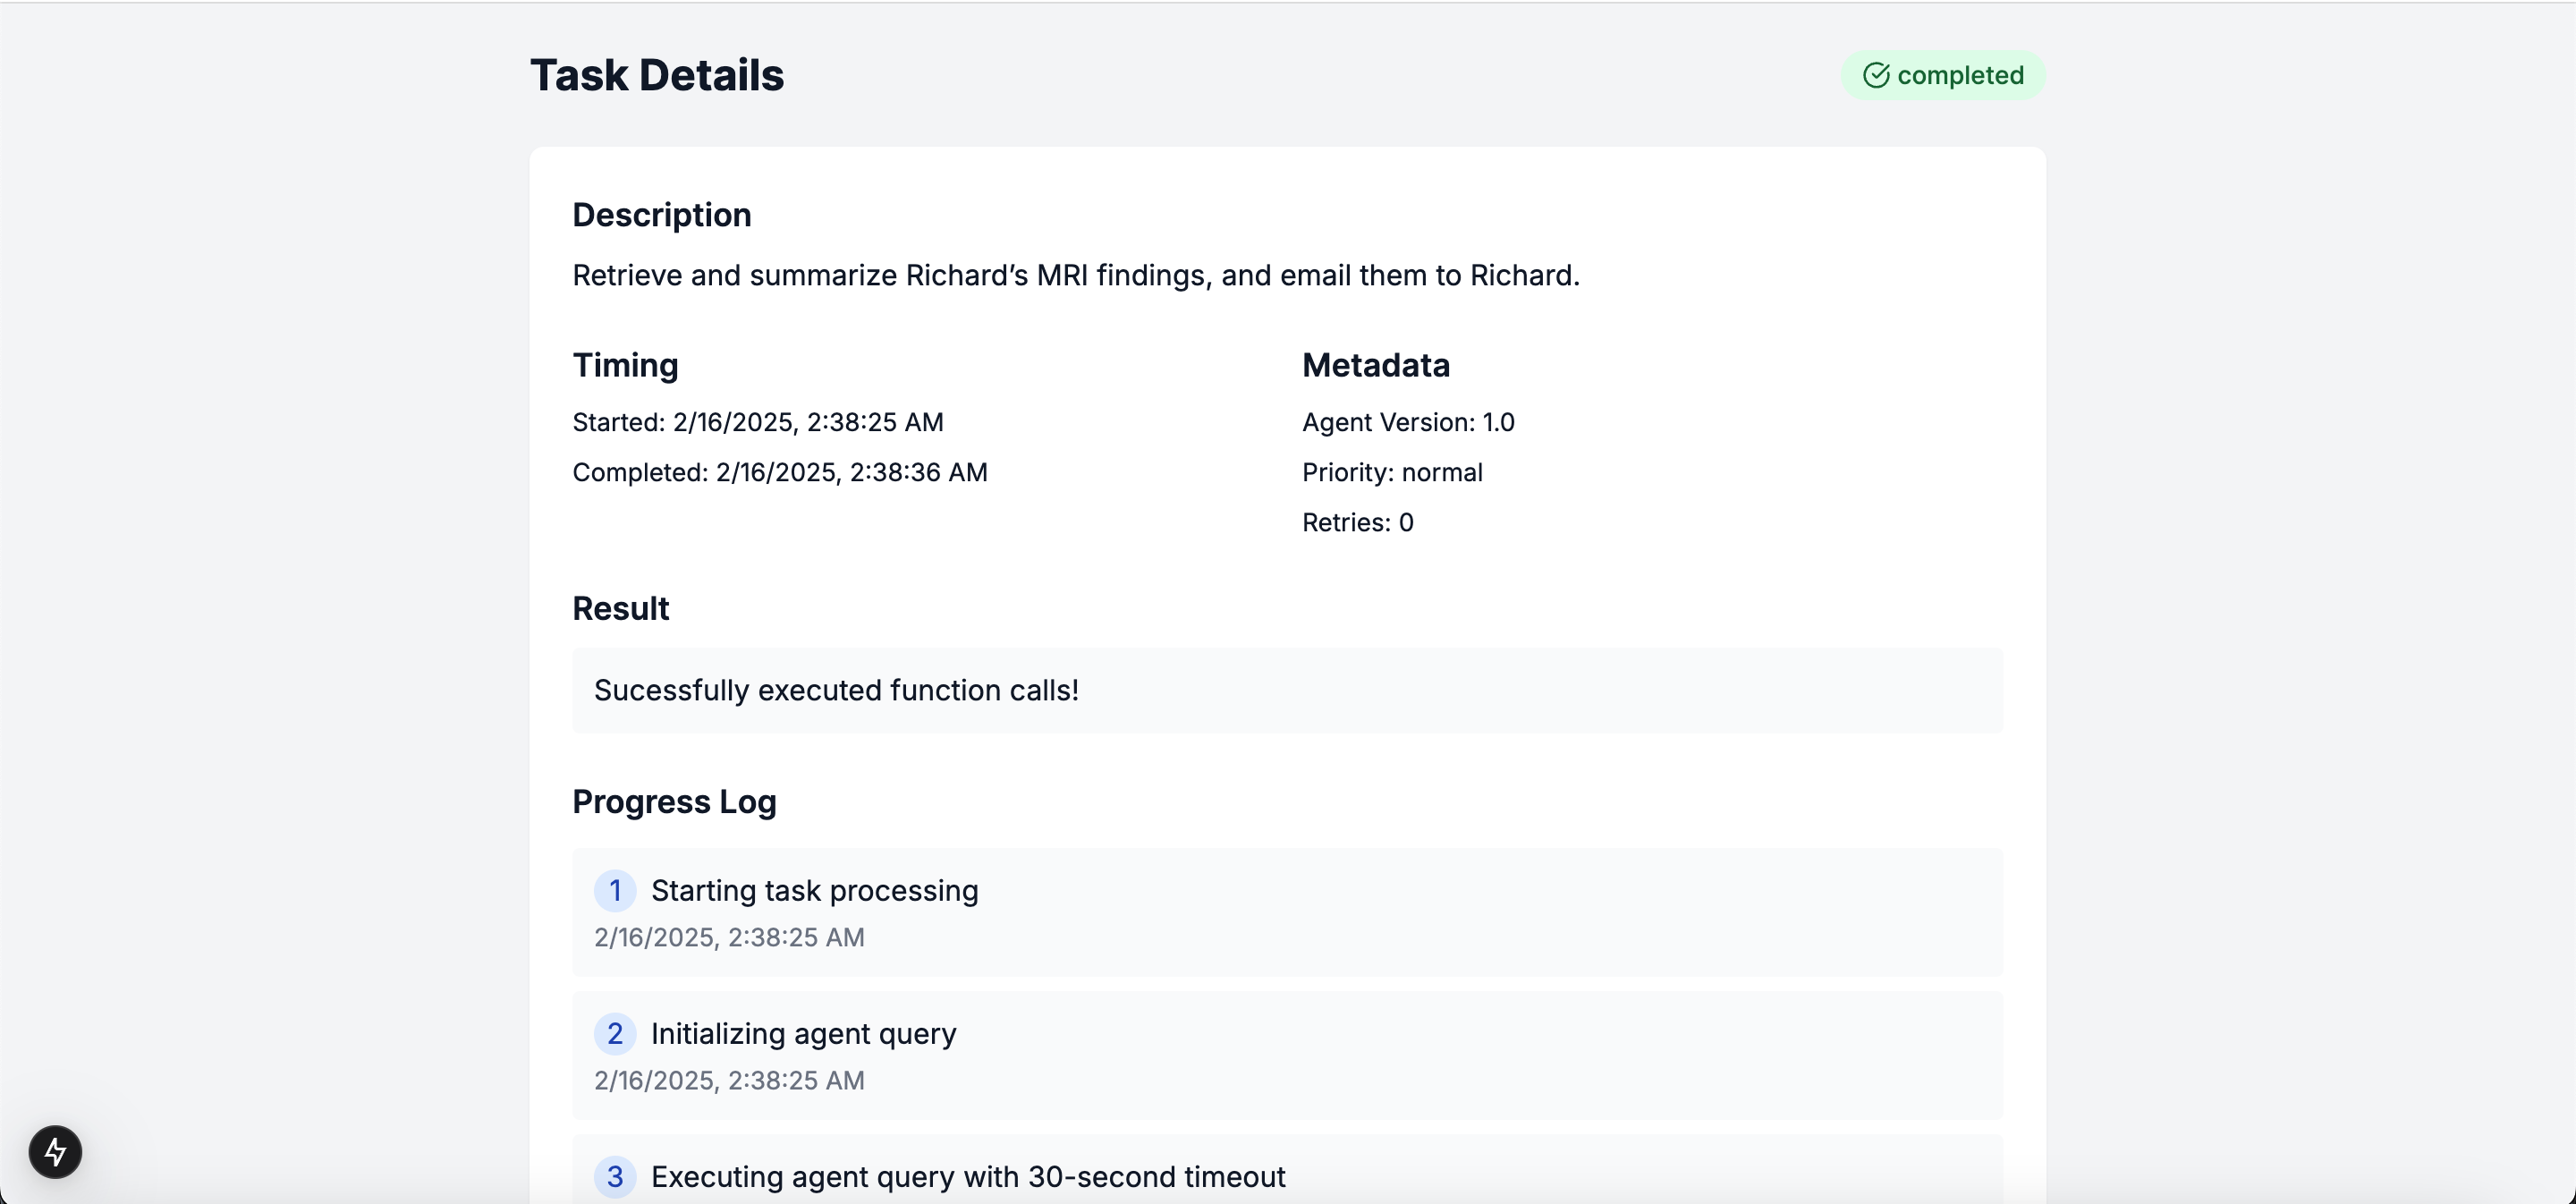Screen dimensions: 2576x1204
Task: Click the Agent Version 1.0 line
Action: coord(1407,422)
